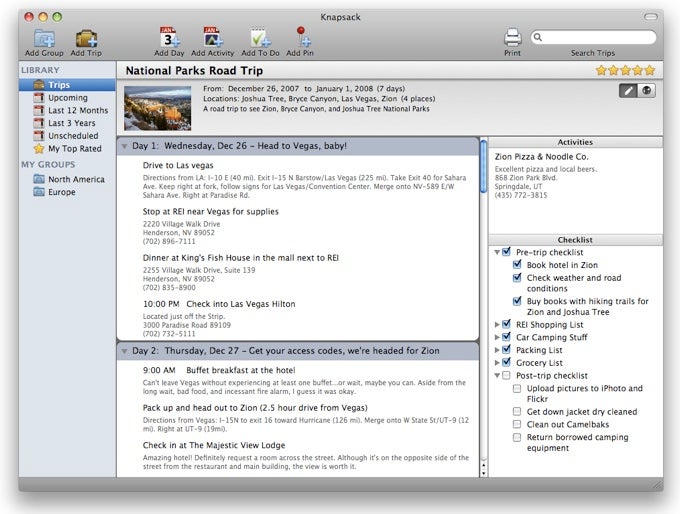Open the North America group
This screenshot has width=680, height=514.
[76, 180]
